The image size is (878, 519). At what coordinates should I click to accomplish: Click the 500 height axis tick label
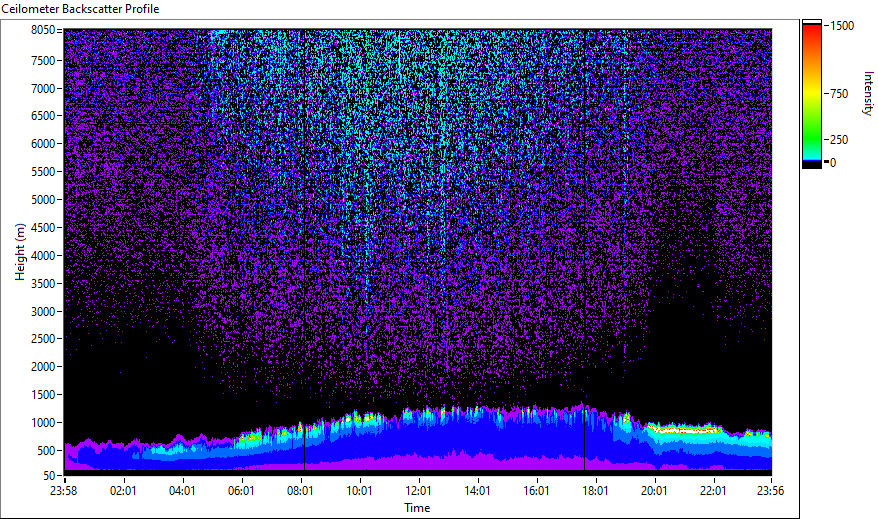[46, 451]
